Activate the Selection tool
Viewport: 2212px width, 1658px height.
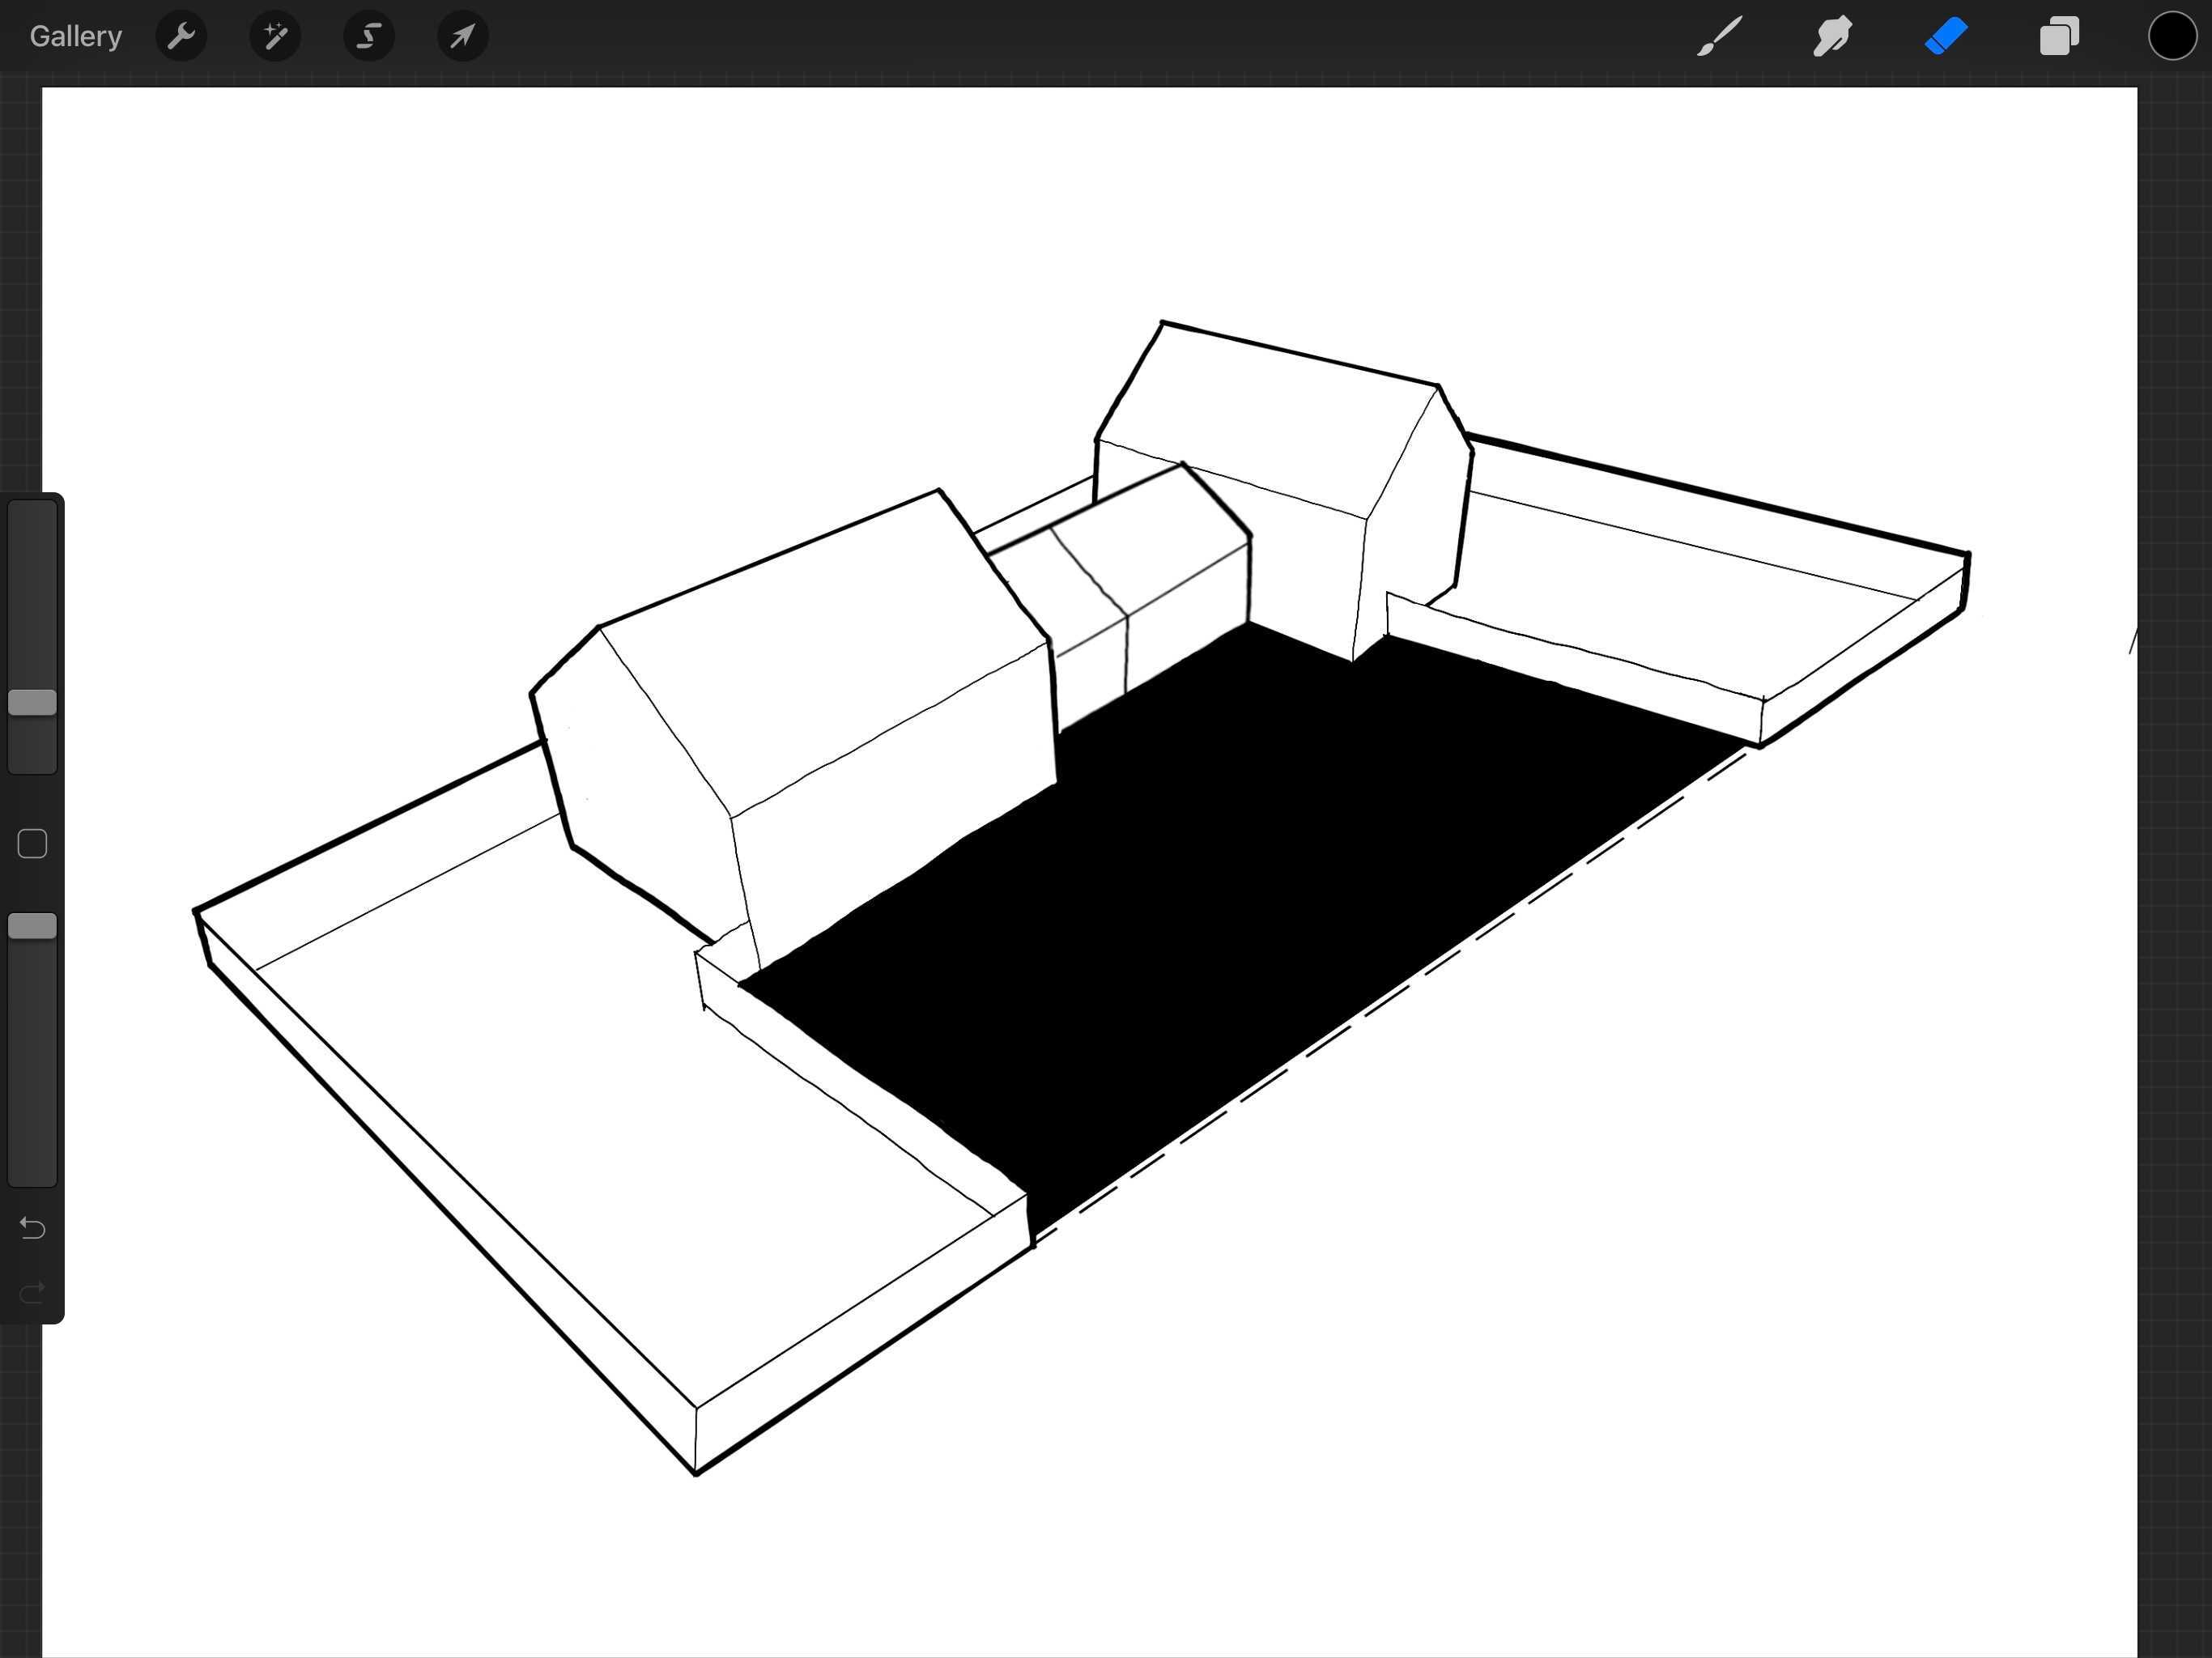point(369,37)
